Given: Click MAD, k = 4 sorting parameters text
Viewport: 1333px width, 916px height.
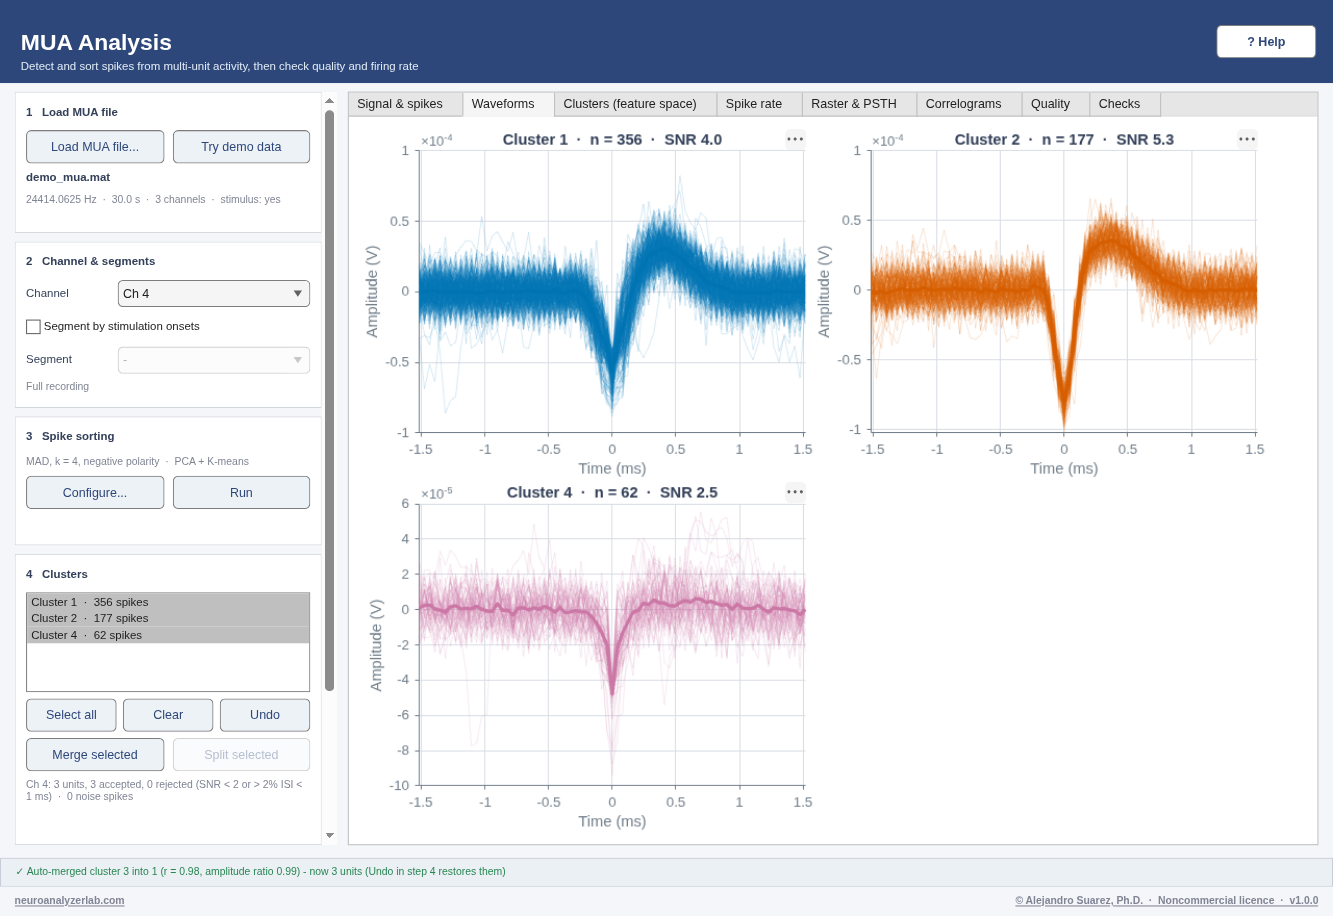Looking at the screenshot, I should [137, 462].
